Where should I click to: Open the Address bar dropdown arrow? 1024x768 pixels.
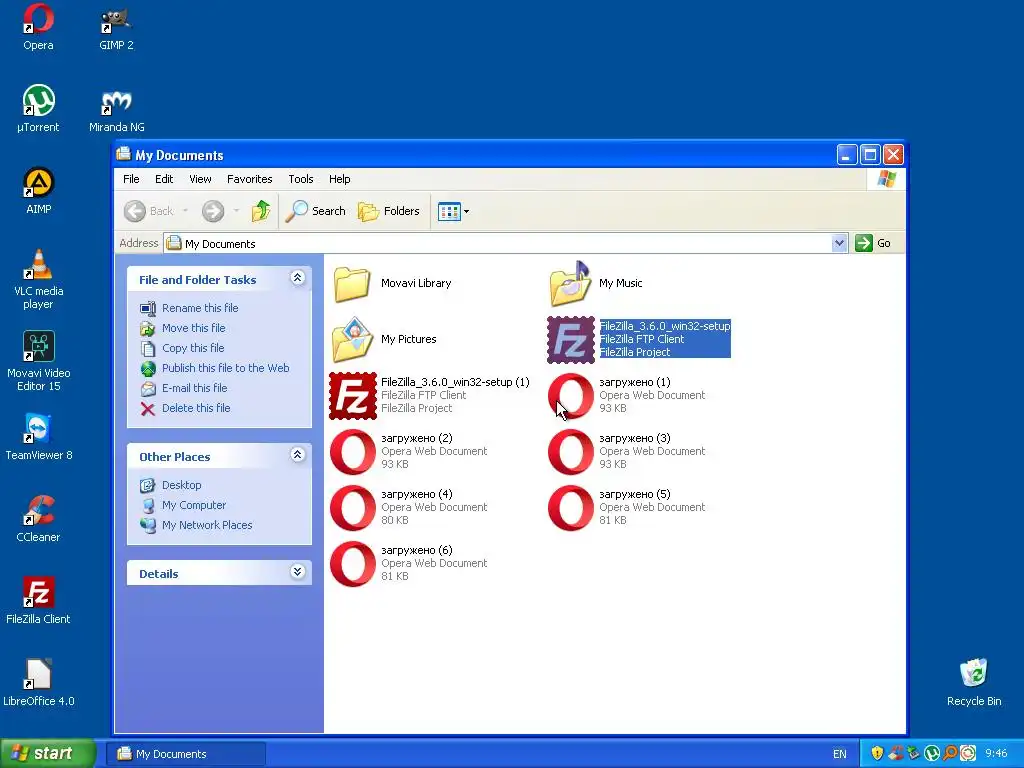tap(840, 244)
